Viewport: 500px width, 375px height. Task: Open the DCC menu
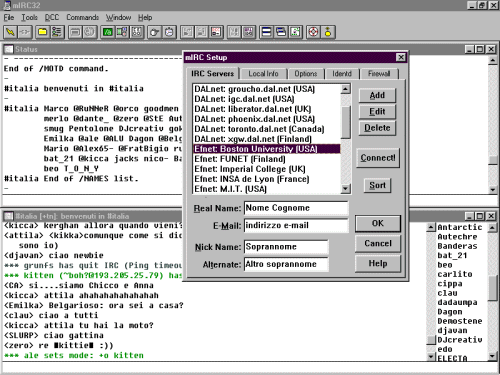[x=52, y=17]
